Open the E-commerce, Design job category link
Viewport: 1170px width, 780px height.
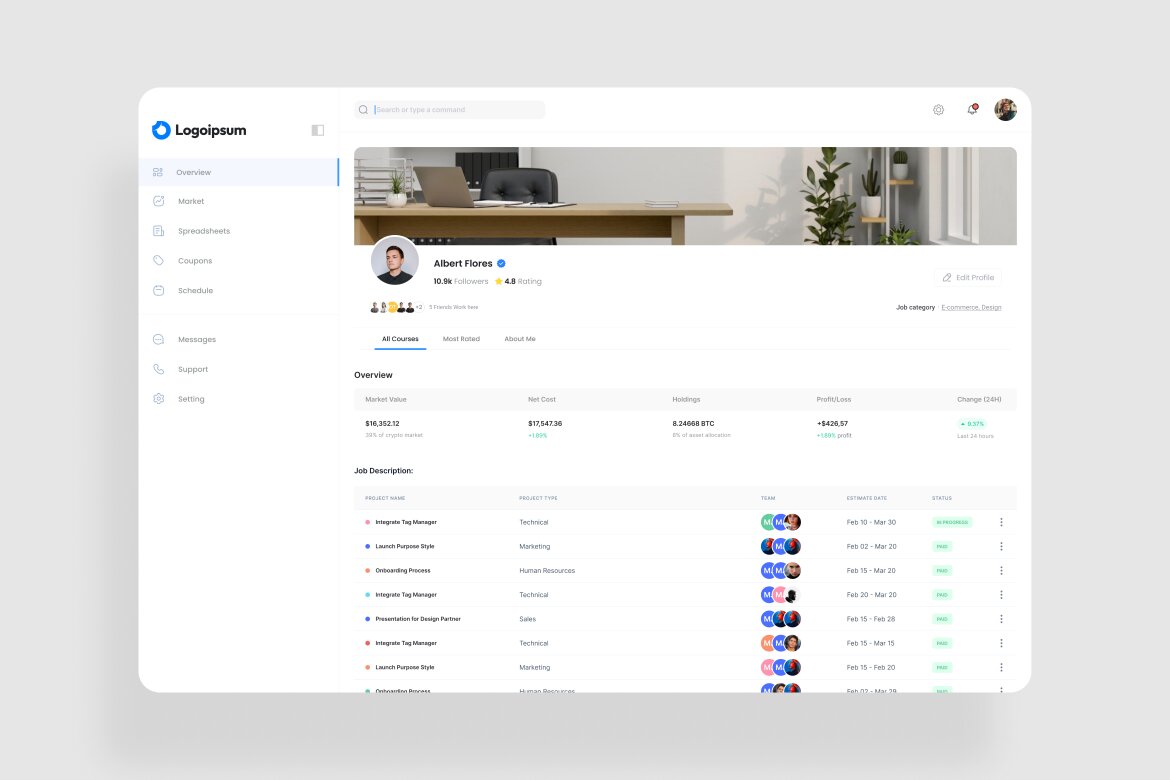click(x=971, y=307)
